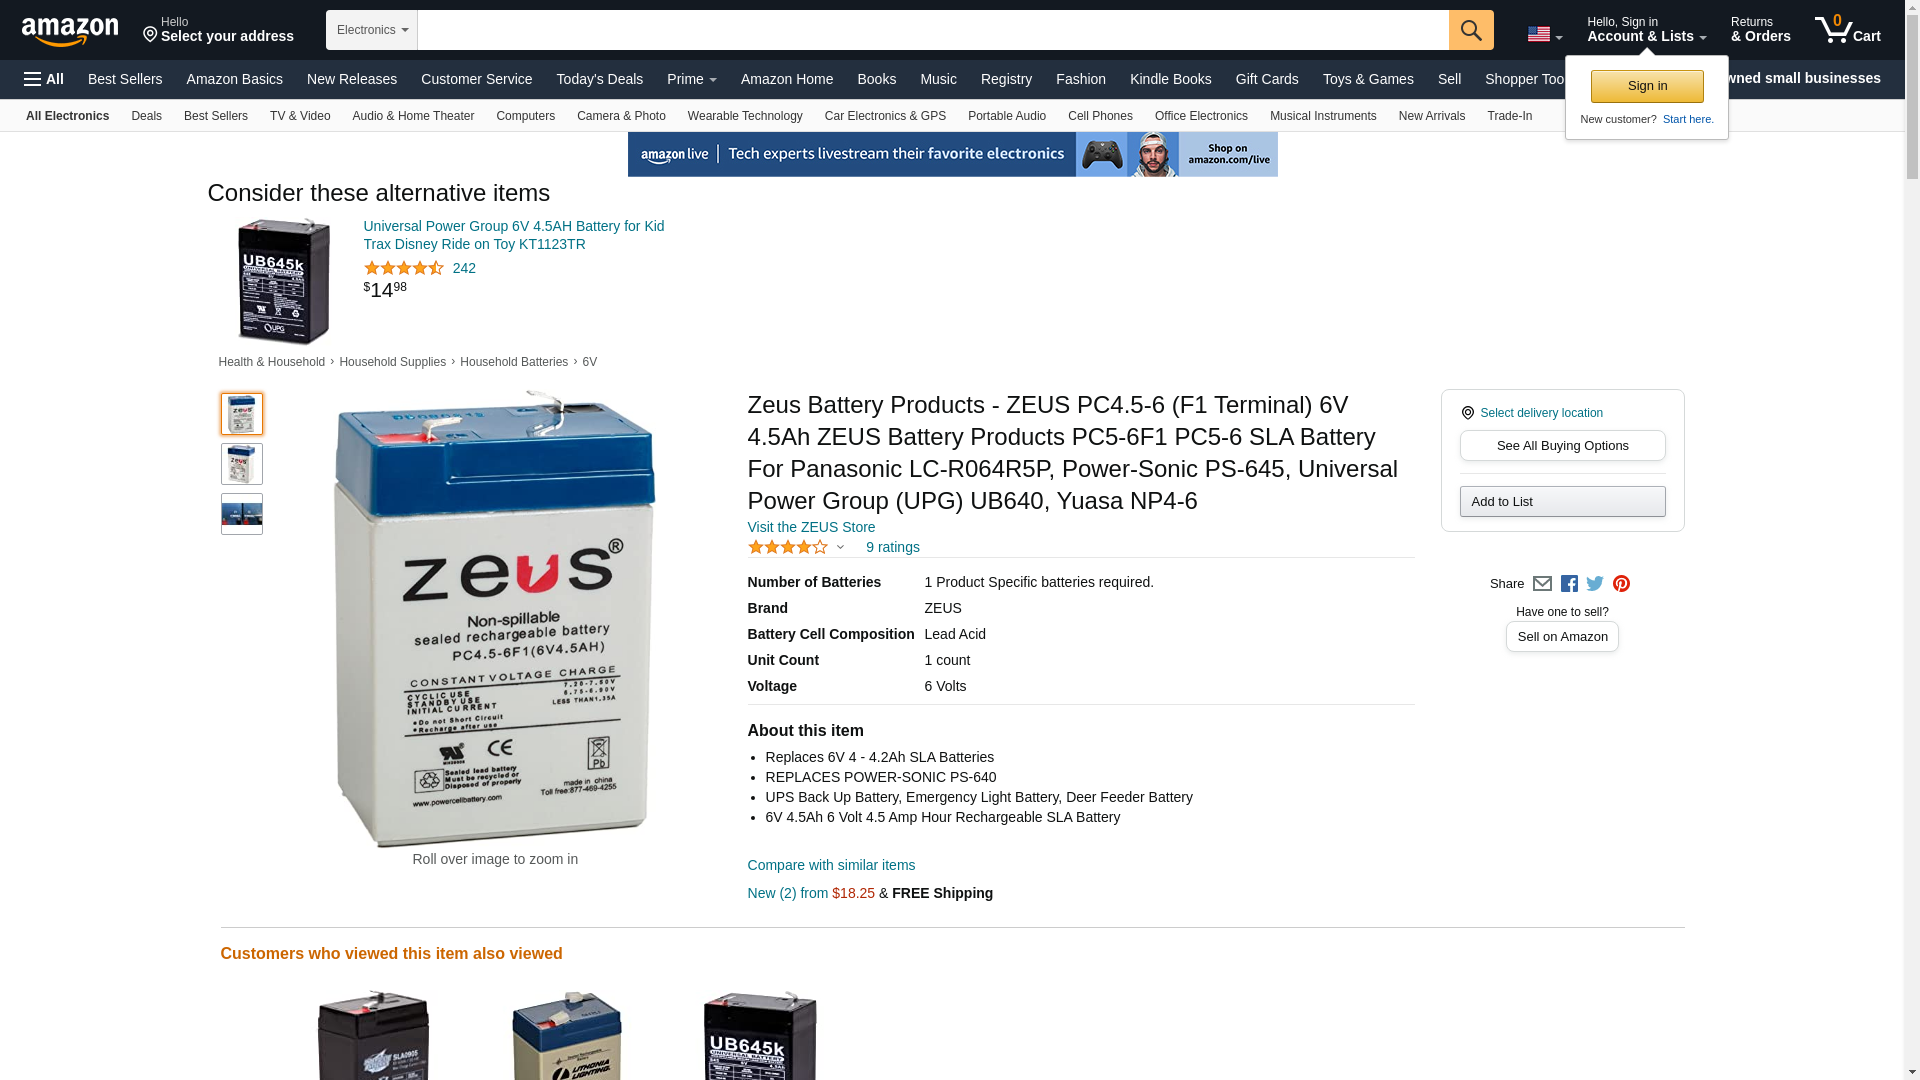The width and height of the screenshot is (1920, 1080).
Task: Expand the Electronics search category dropdown
Action: pos(372,30)
